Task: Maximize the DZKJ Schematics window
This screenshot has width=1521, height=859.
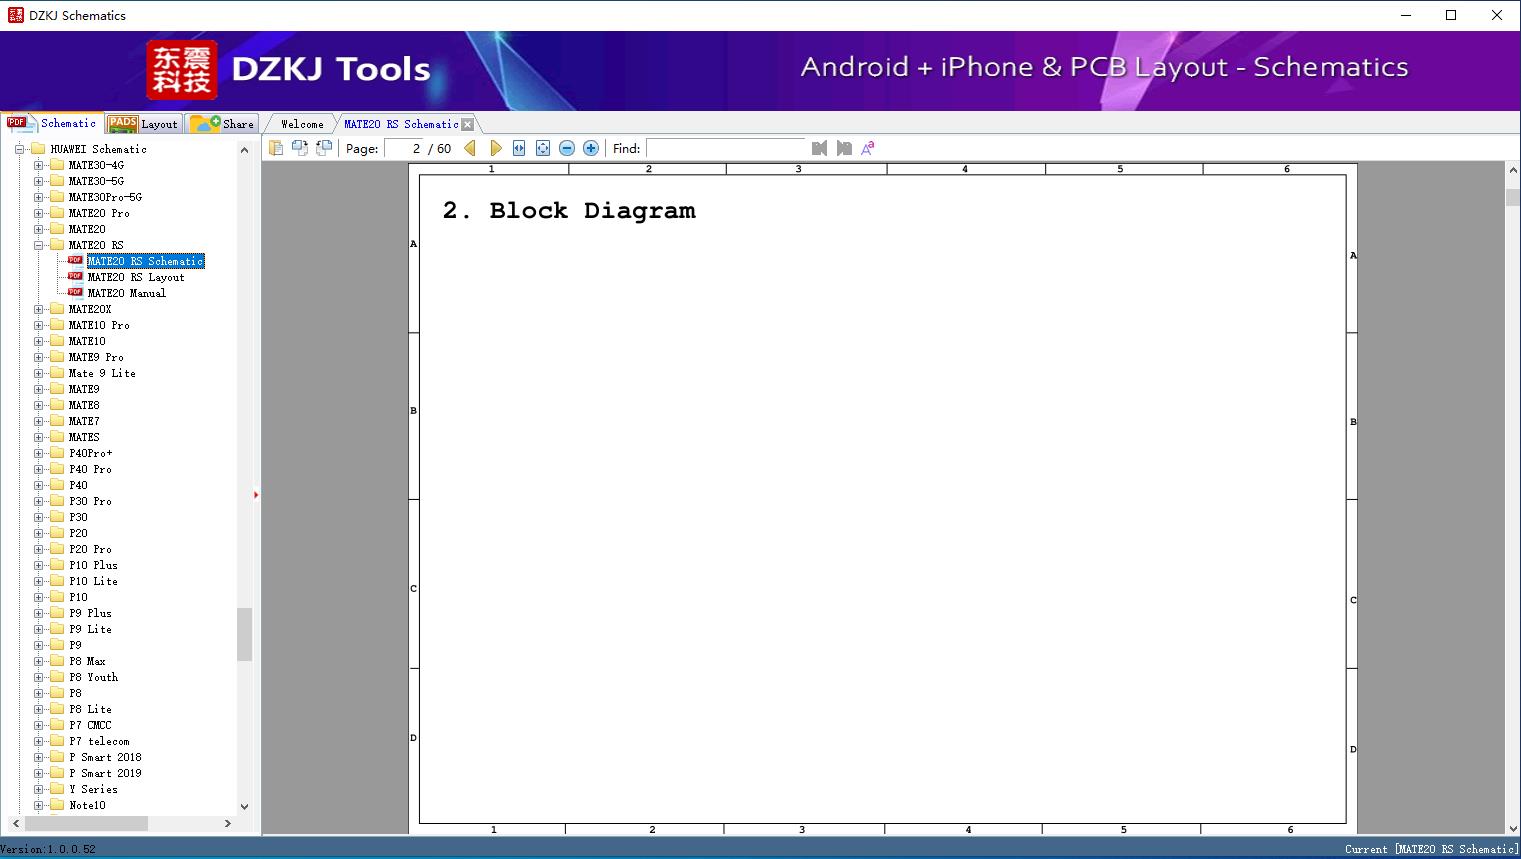Action: point(1451,15)
